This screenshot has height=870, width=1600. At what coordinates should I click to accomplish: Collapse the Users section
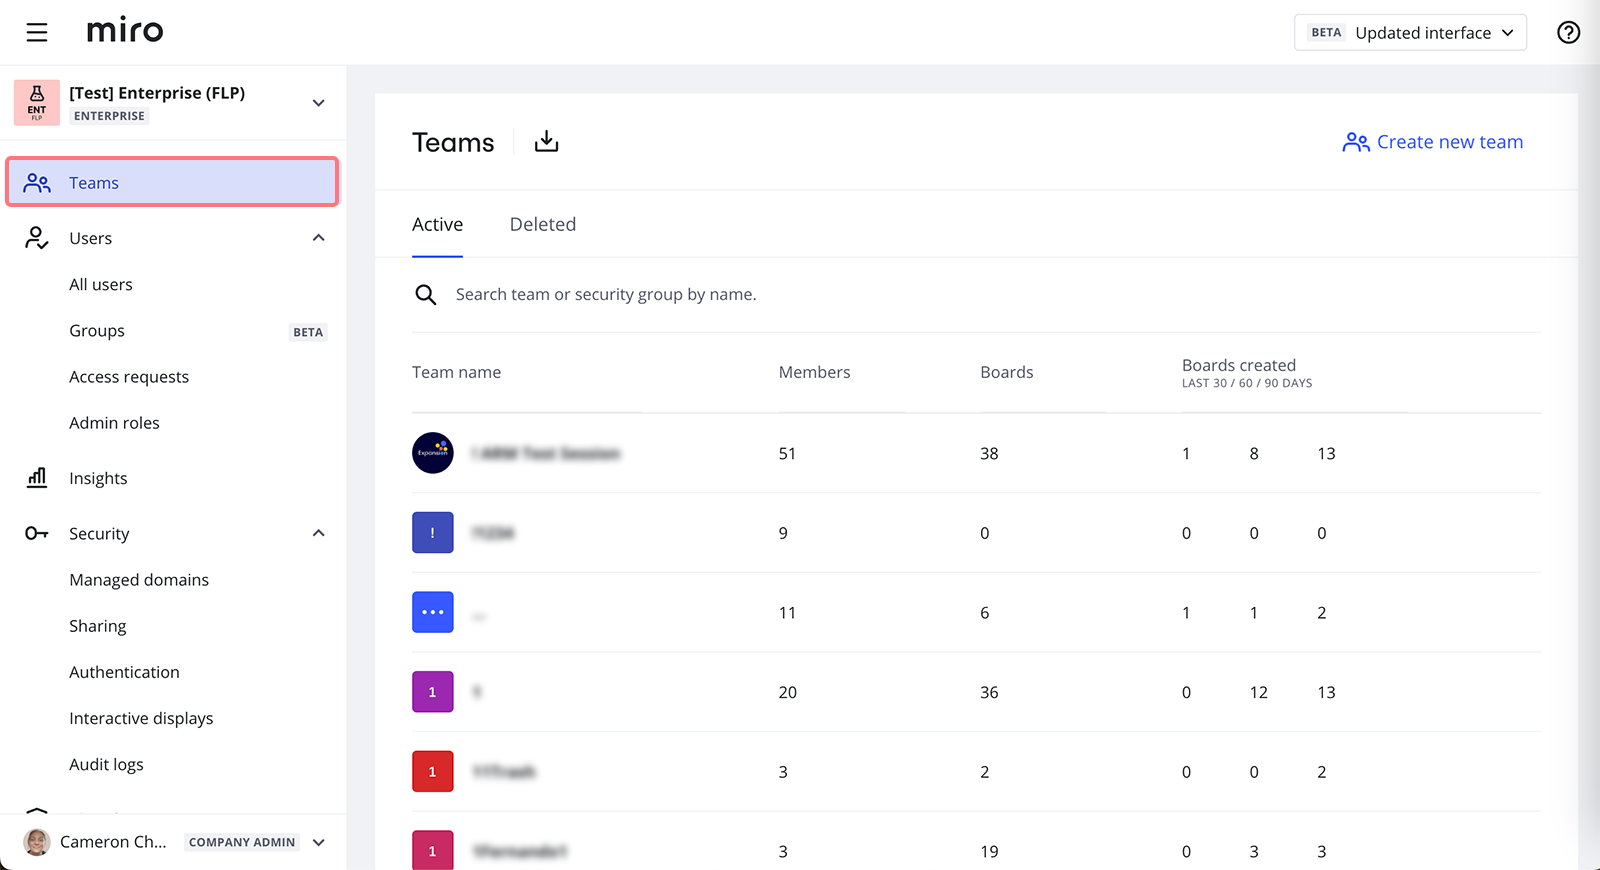[x=318, y=238]
